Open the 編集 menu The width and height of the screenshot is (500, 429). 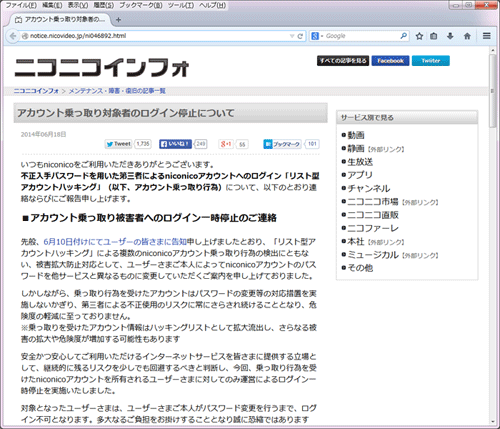[52, 5]
